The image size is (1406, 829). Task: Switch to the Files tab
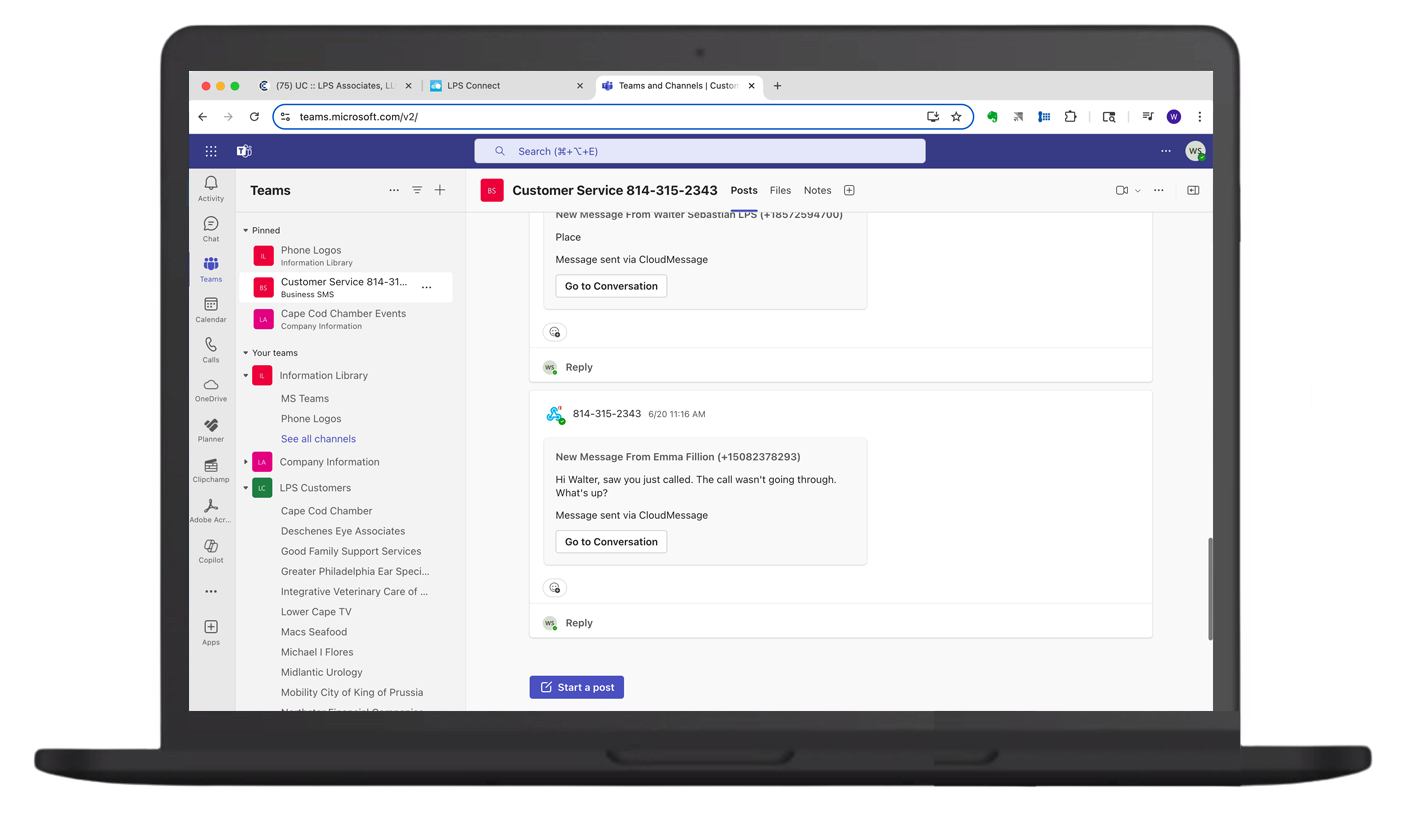click(x=780, y=190)
